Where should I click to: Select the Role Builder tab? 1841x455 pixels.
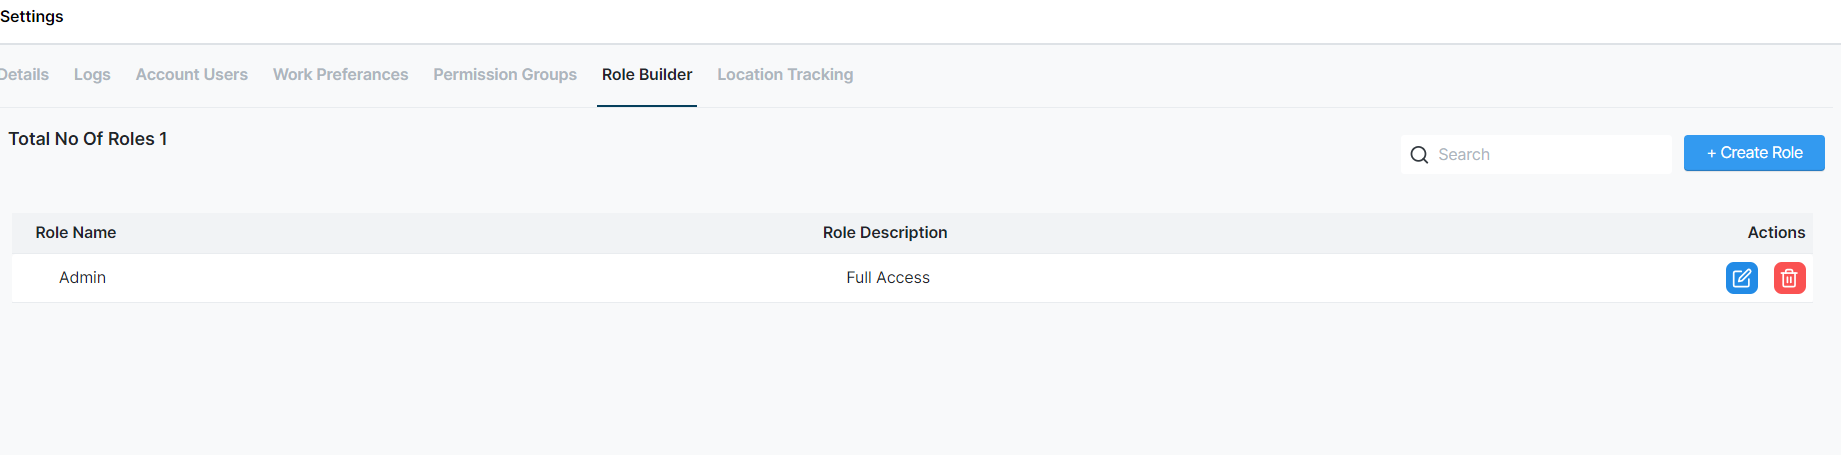click(647, 75)
